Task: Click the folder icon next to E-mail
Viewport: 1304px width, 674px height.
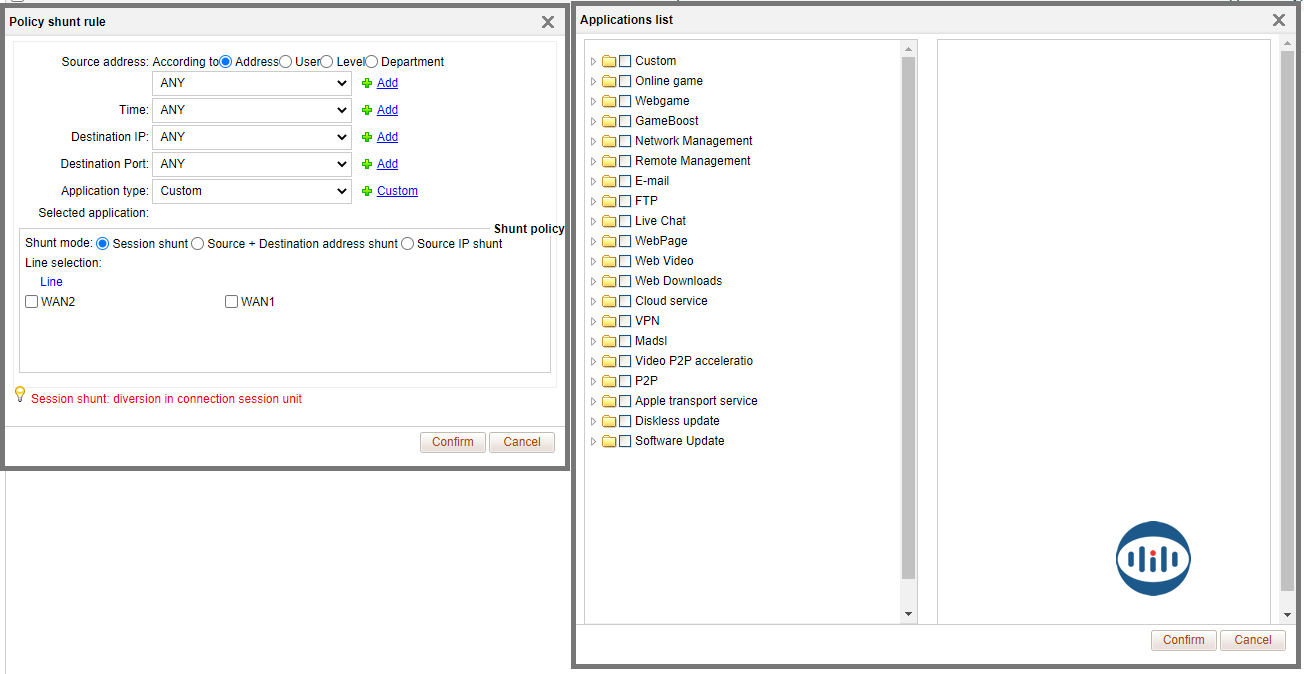Action: 609,181
